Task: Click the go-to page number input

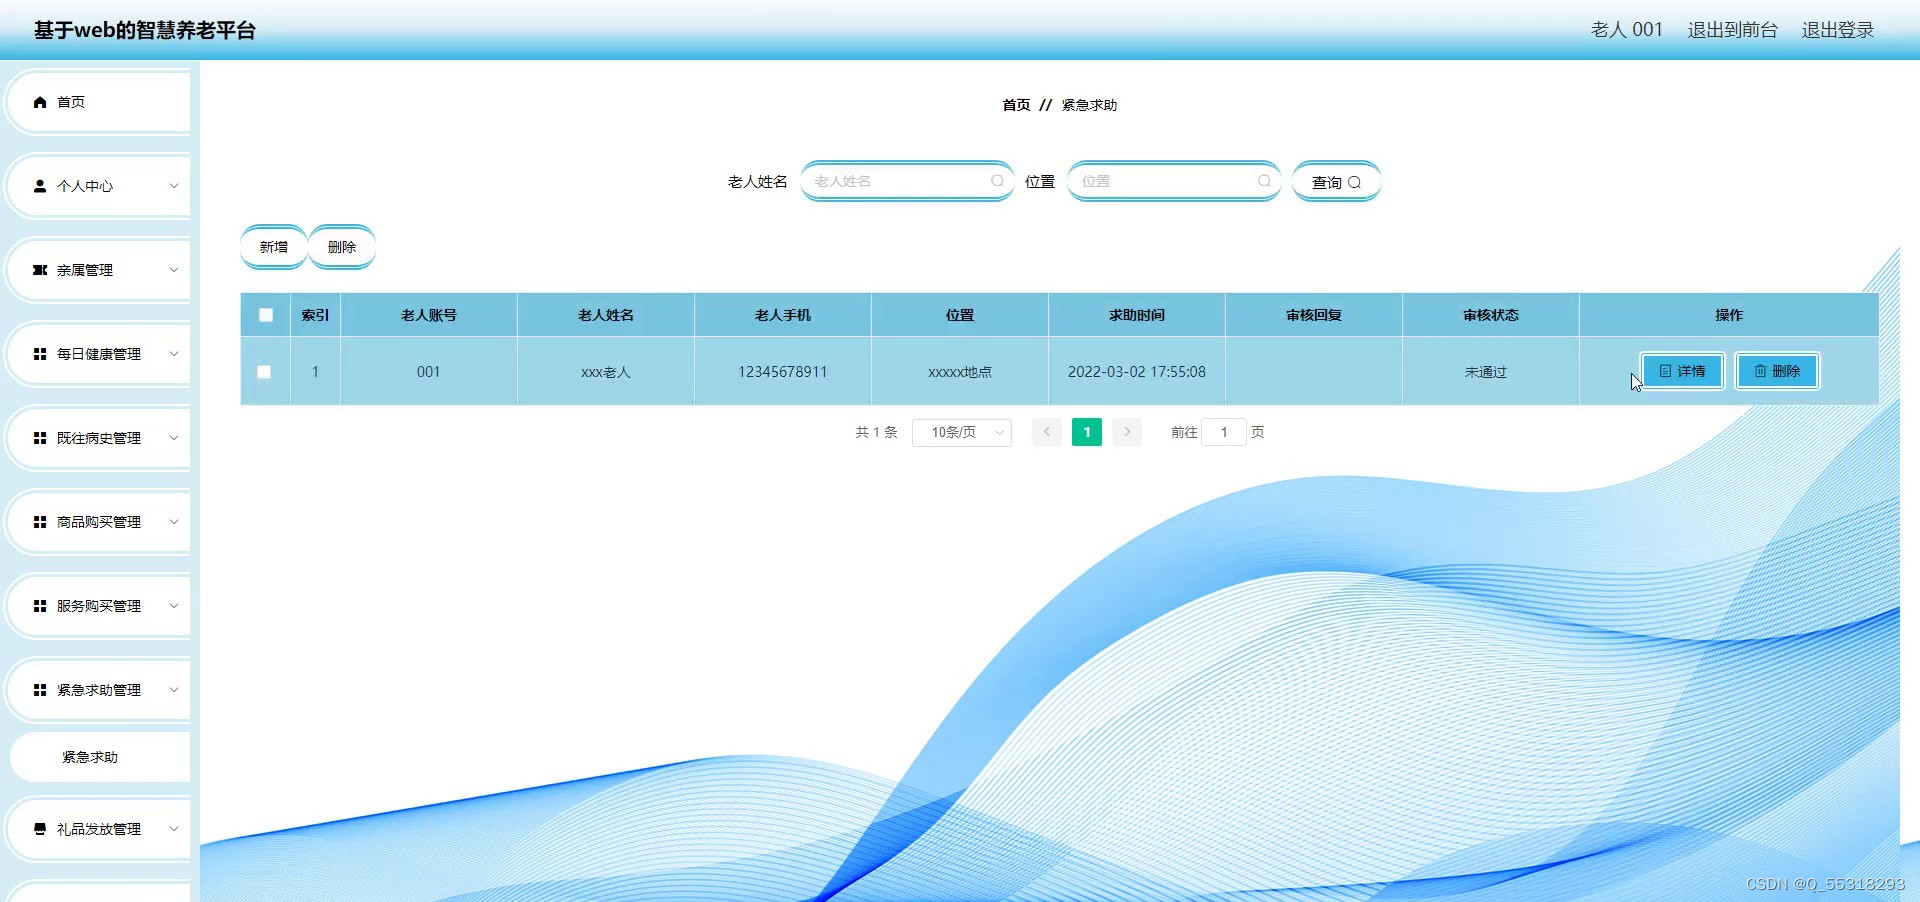Action: pos(1224,432)
